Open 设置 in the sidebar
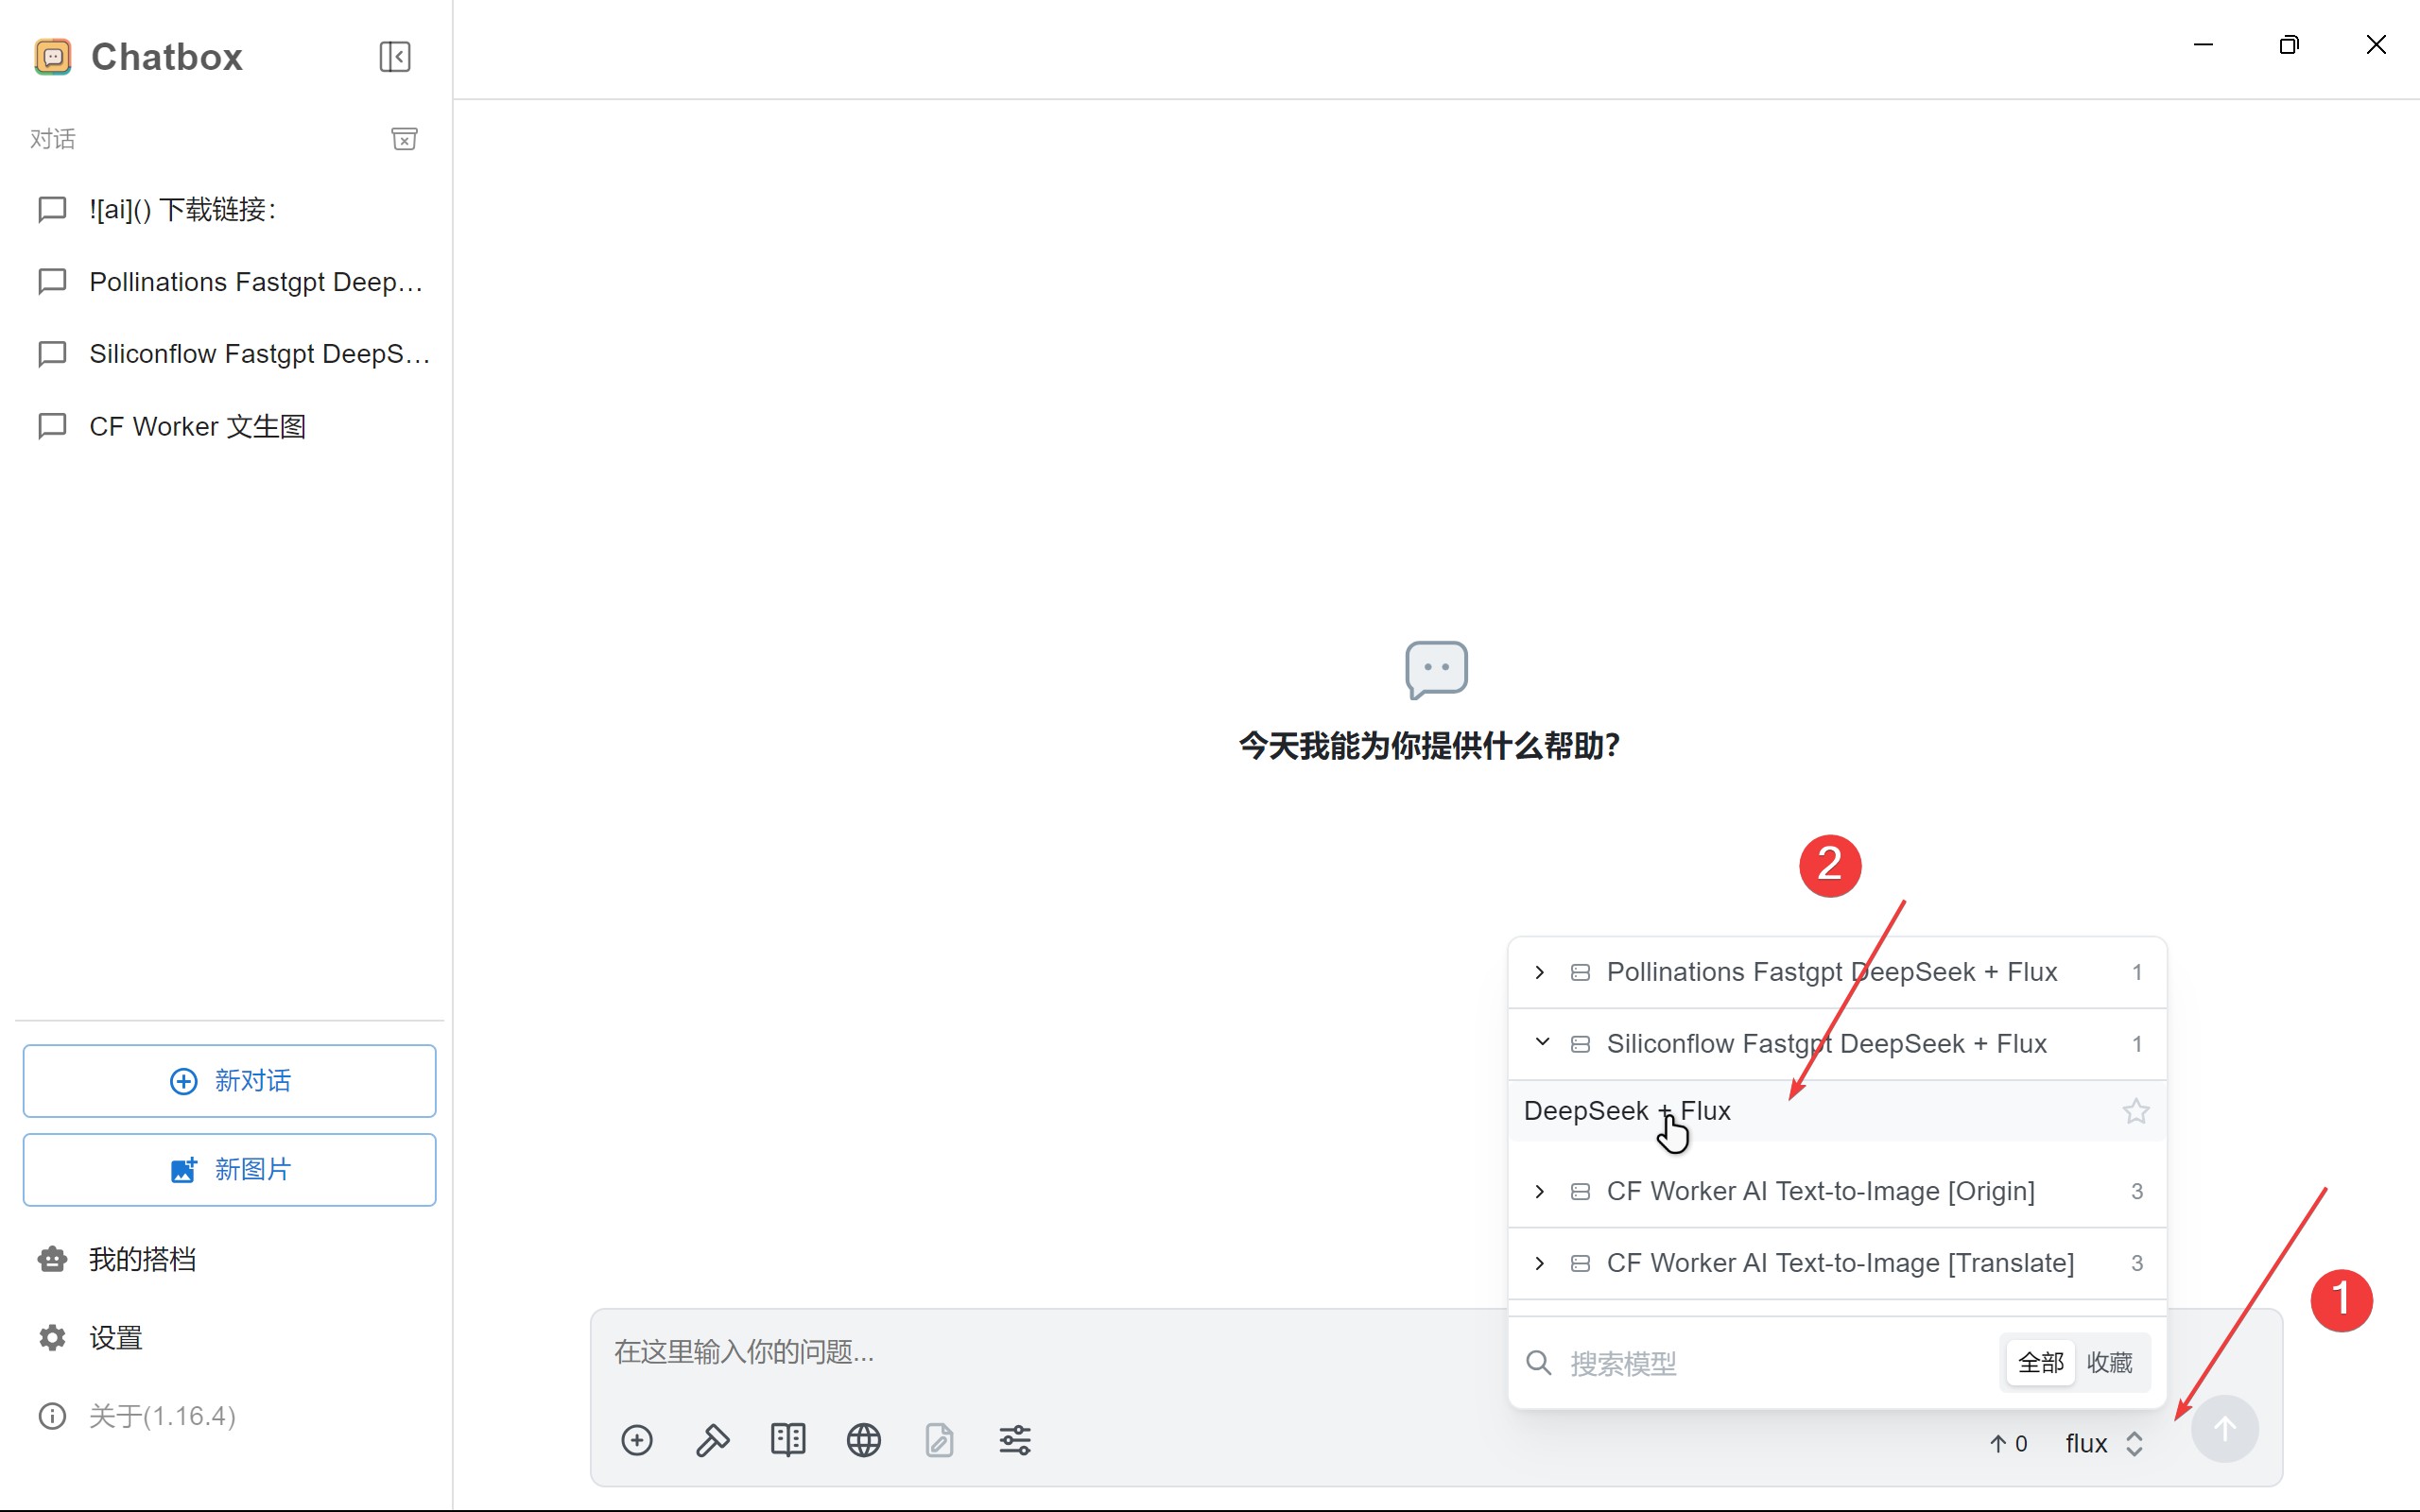 [x=114, y=1337]
